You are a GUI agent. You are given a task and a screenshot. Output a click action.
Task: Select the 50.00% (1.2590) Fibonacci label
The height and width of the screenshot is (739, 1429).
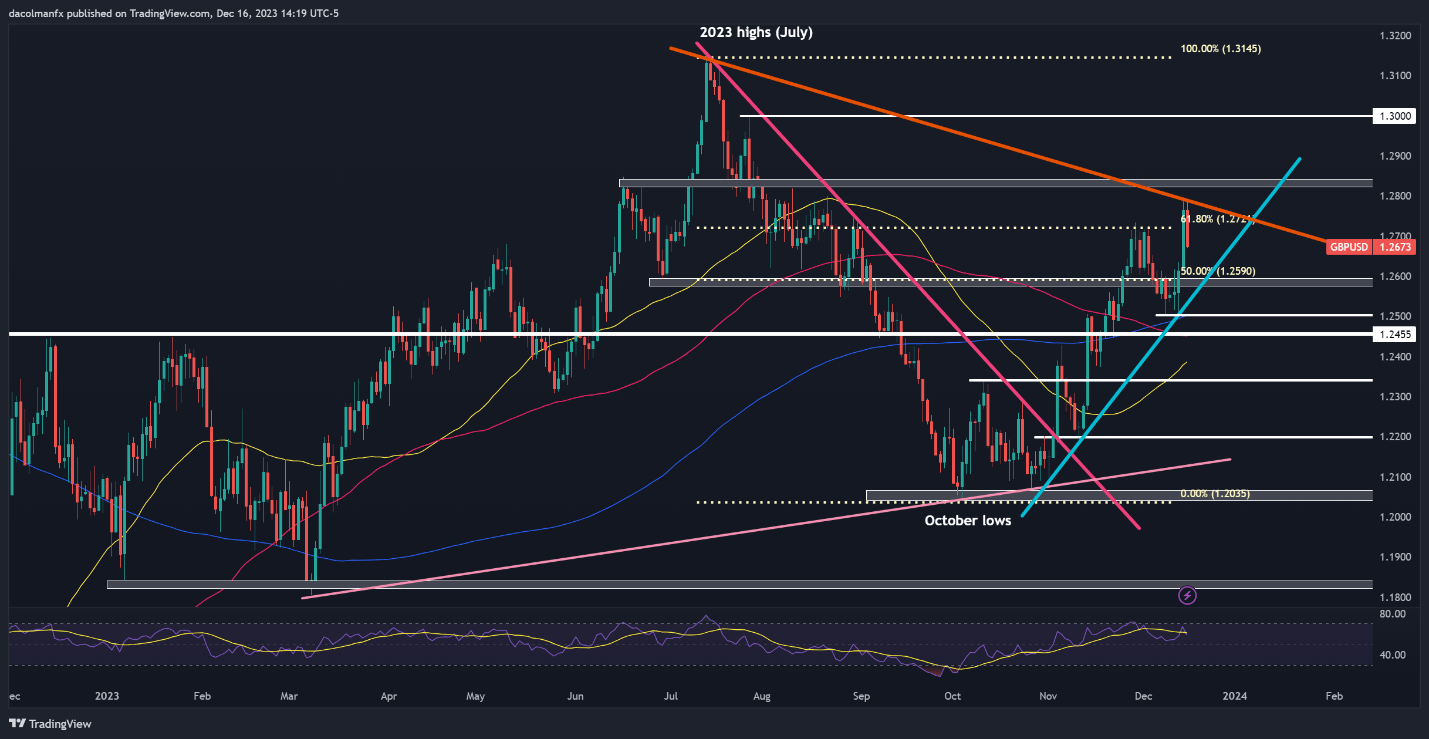point(1218,271)
